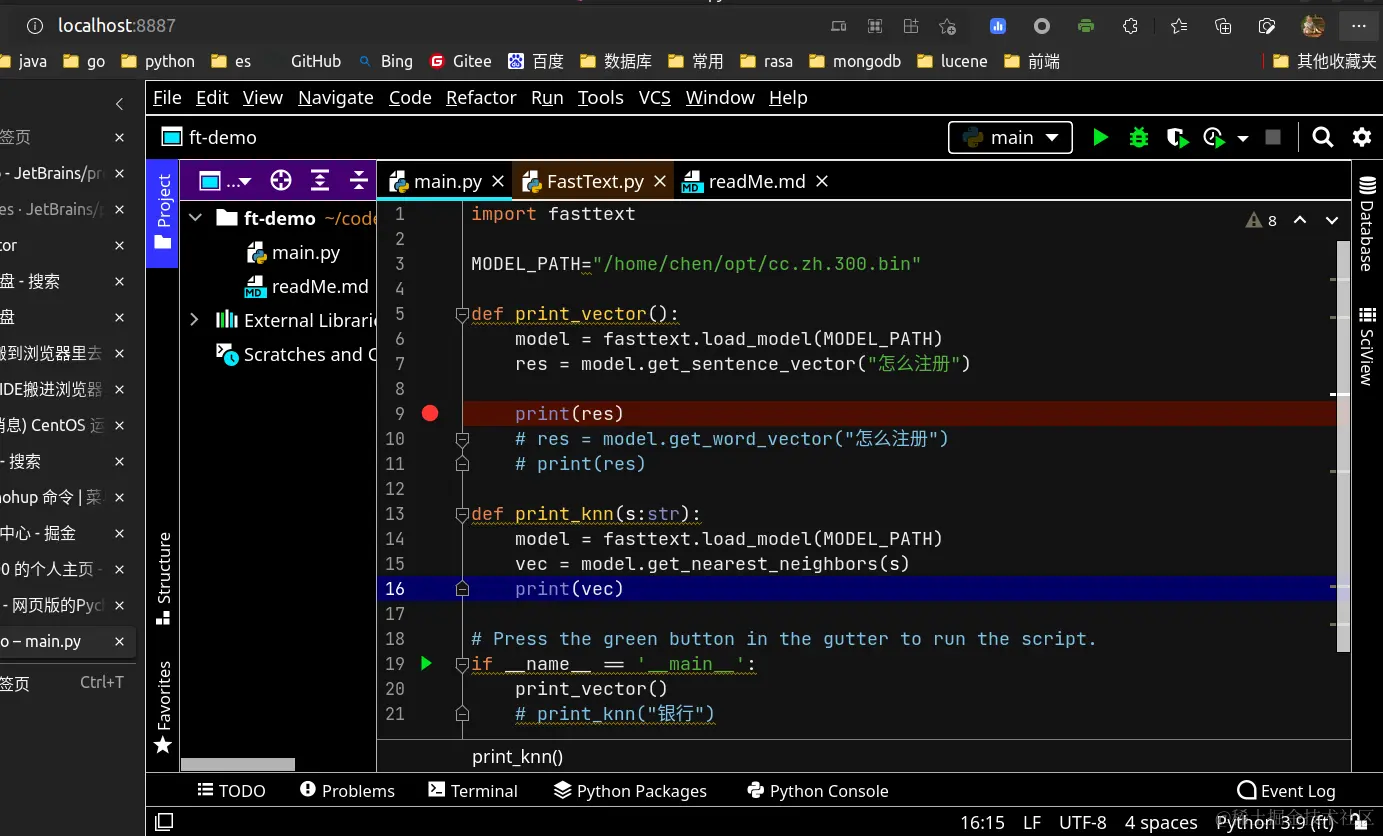The width and height of the screenshot is (1383, 836).
Task: Open the Problems tool window
Action: click(347, 790)
